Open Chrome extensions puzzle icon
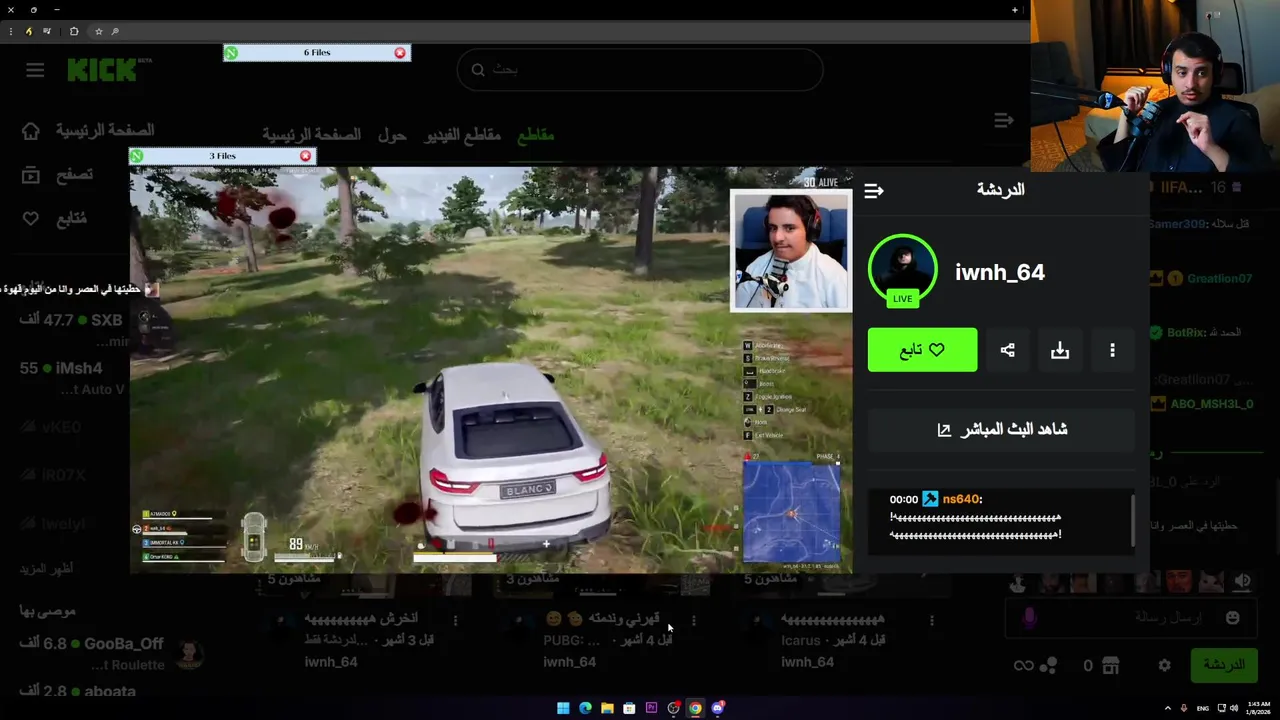This screenshot has width=1280, height=720. click(x=73, y=31)
